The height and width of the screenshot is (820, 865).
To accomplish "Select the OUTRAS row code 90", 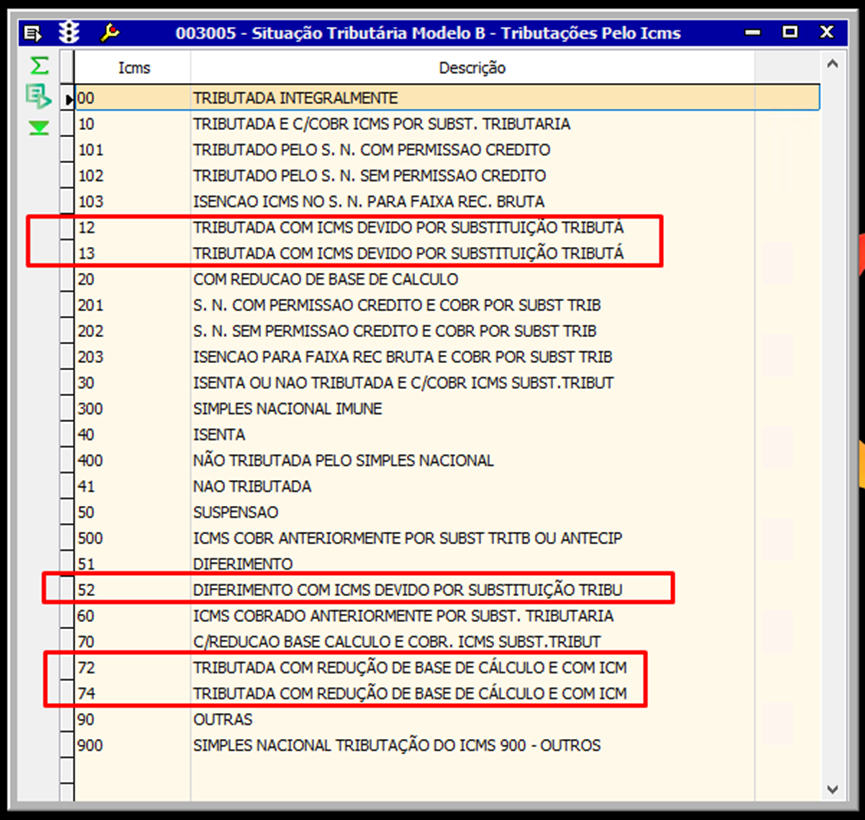I will click(447, 720).
